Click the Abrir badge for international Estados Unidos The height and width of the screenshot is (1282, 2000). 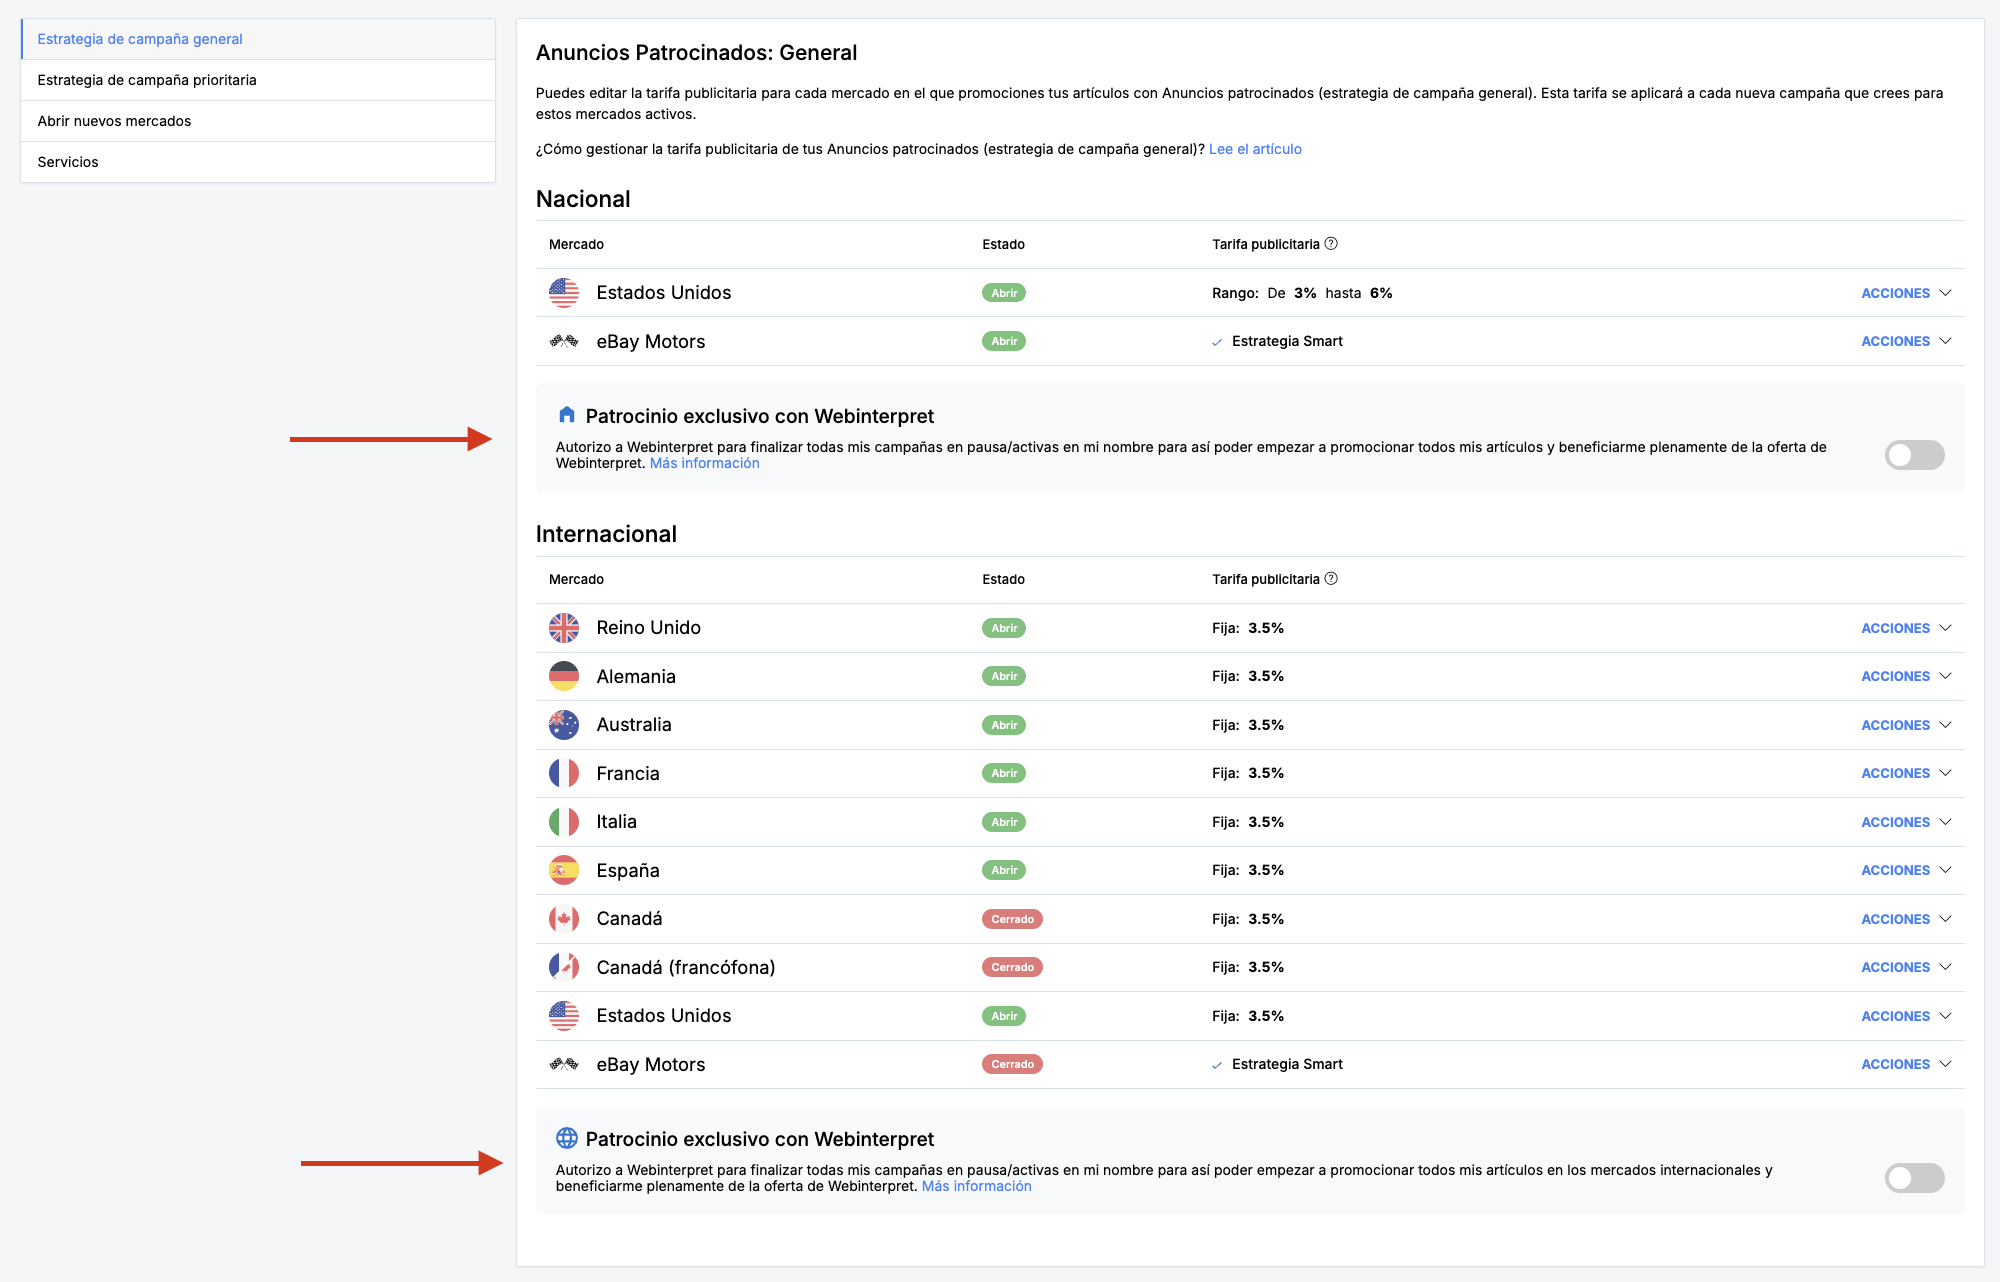pos(1004,1016)
